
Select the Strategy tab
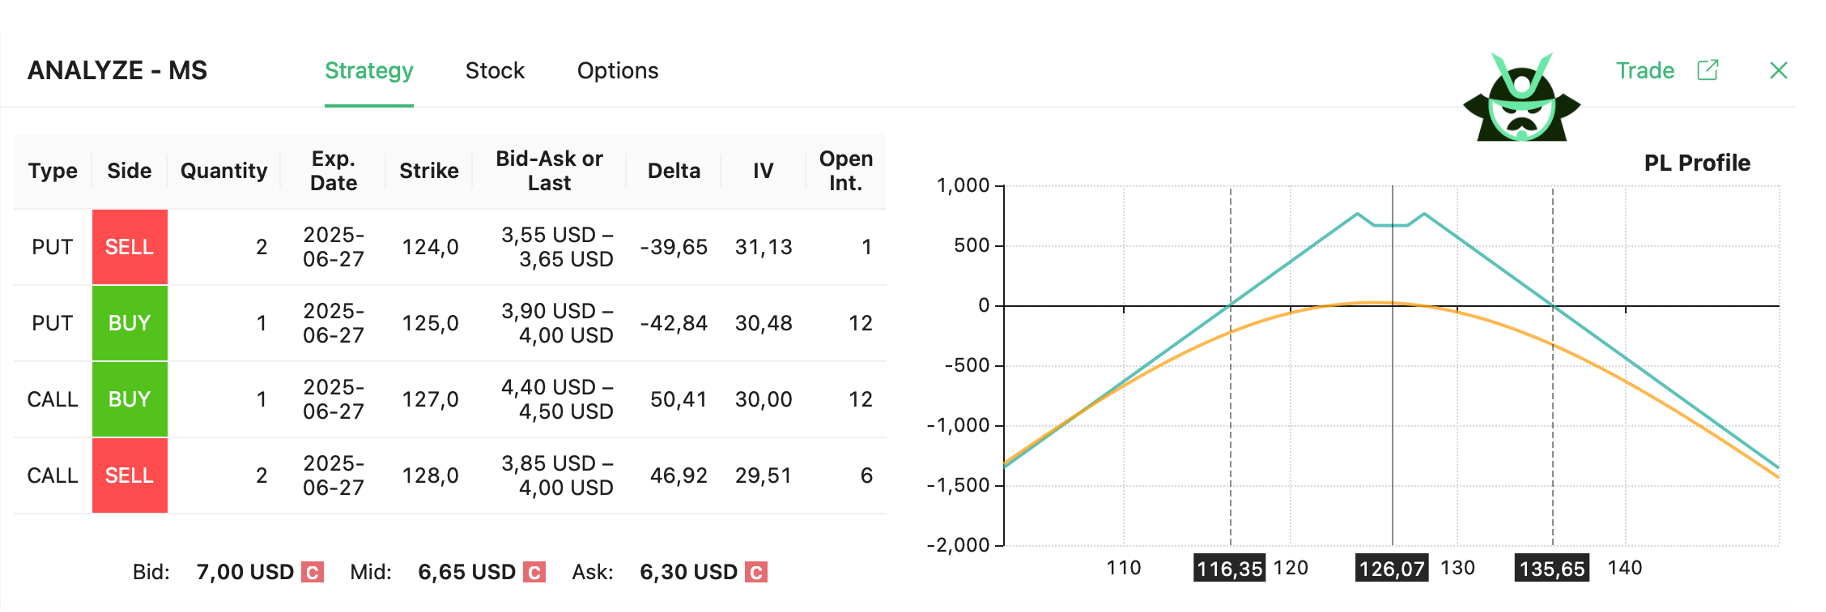369,71
